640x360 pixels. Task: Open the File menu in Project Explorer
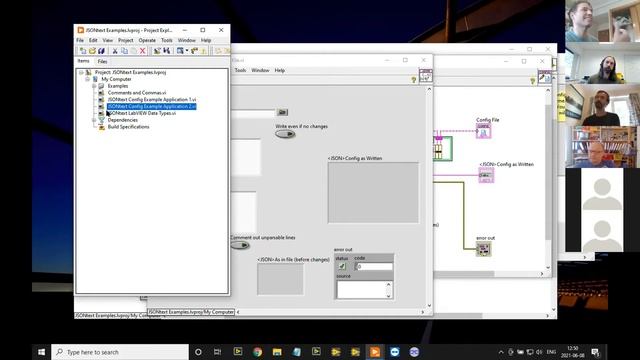[x=80, y=40]
